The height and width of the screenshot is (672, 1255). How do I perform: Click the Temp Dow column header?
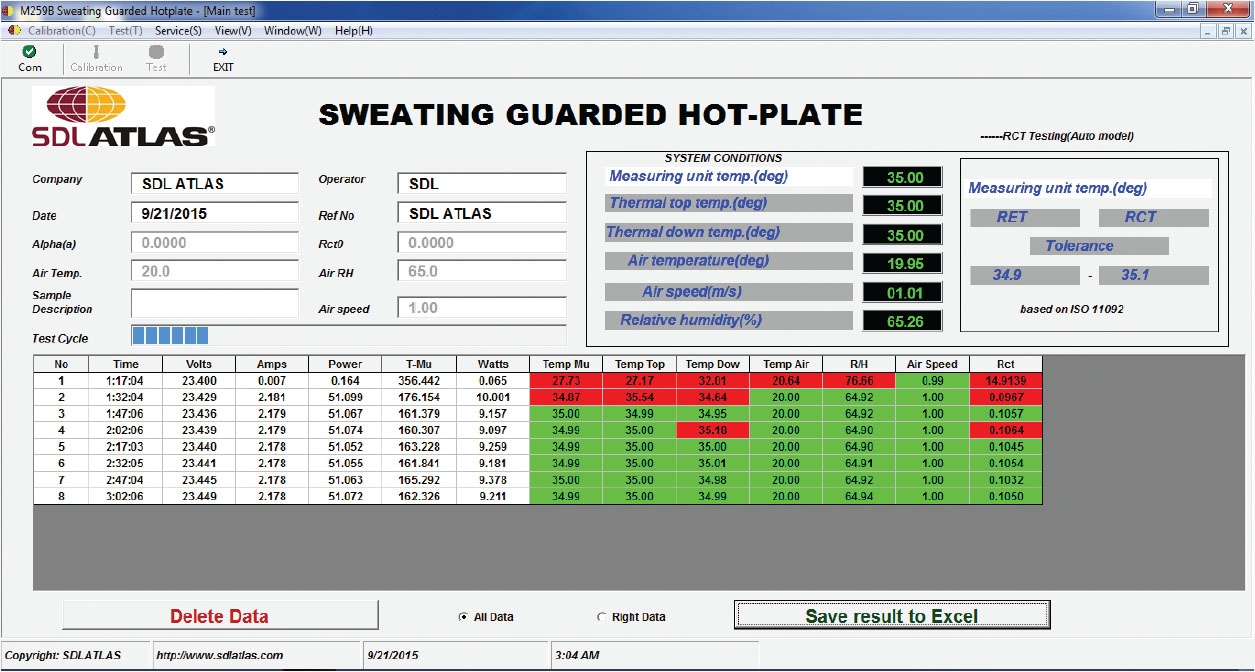point(713,364)
